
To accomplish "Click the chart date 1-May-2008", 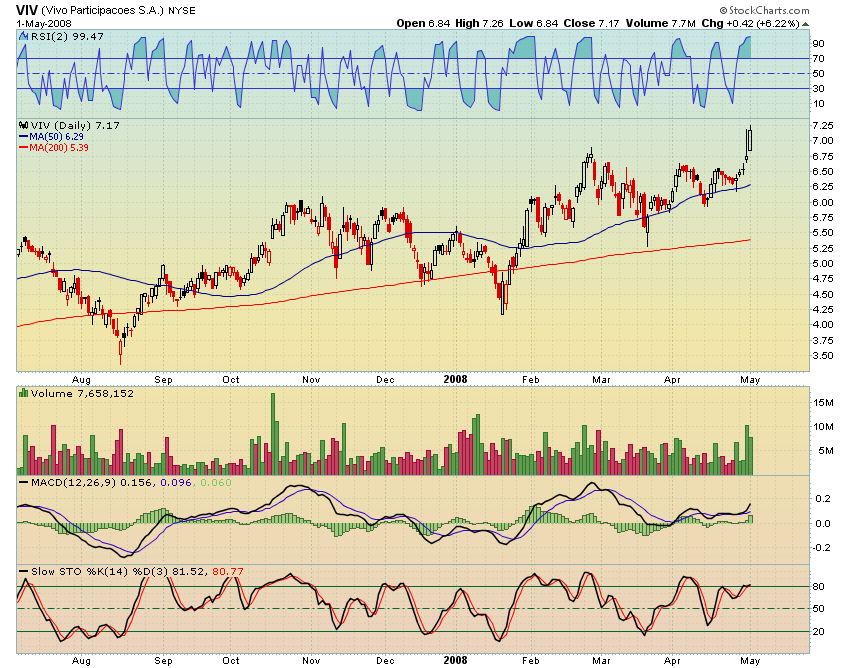I will (x=44, y=24).
